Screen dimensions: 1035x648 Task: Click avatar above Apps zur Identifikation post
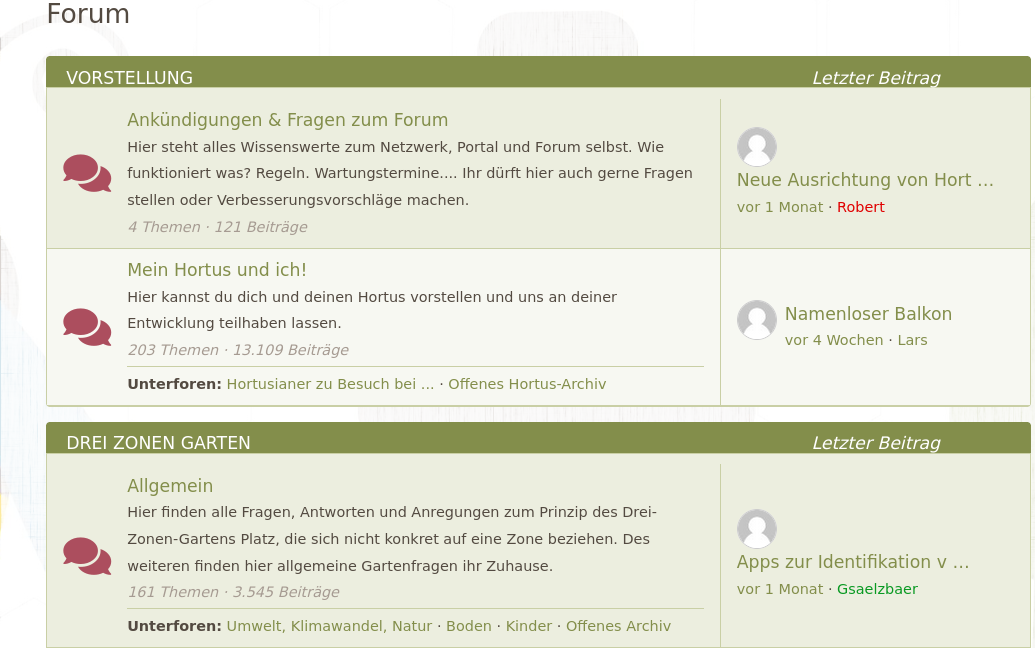(x=757, y=529)
